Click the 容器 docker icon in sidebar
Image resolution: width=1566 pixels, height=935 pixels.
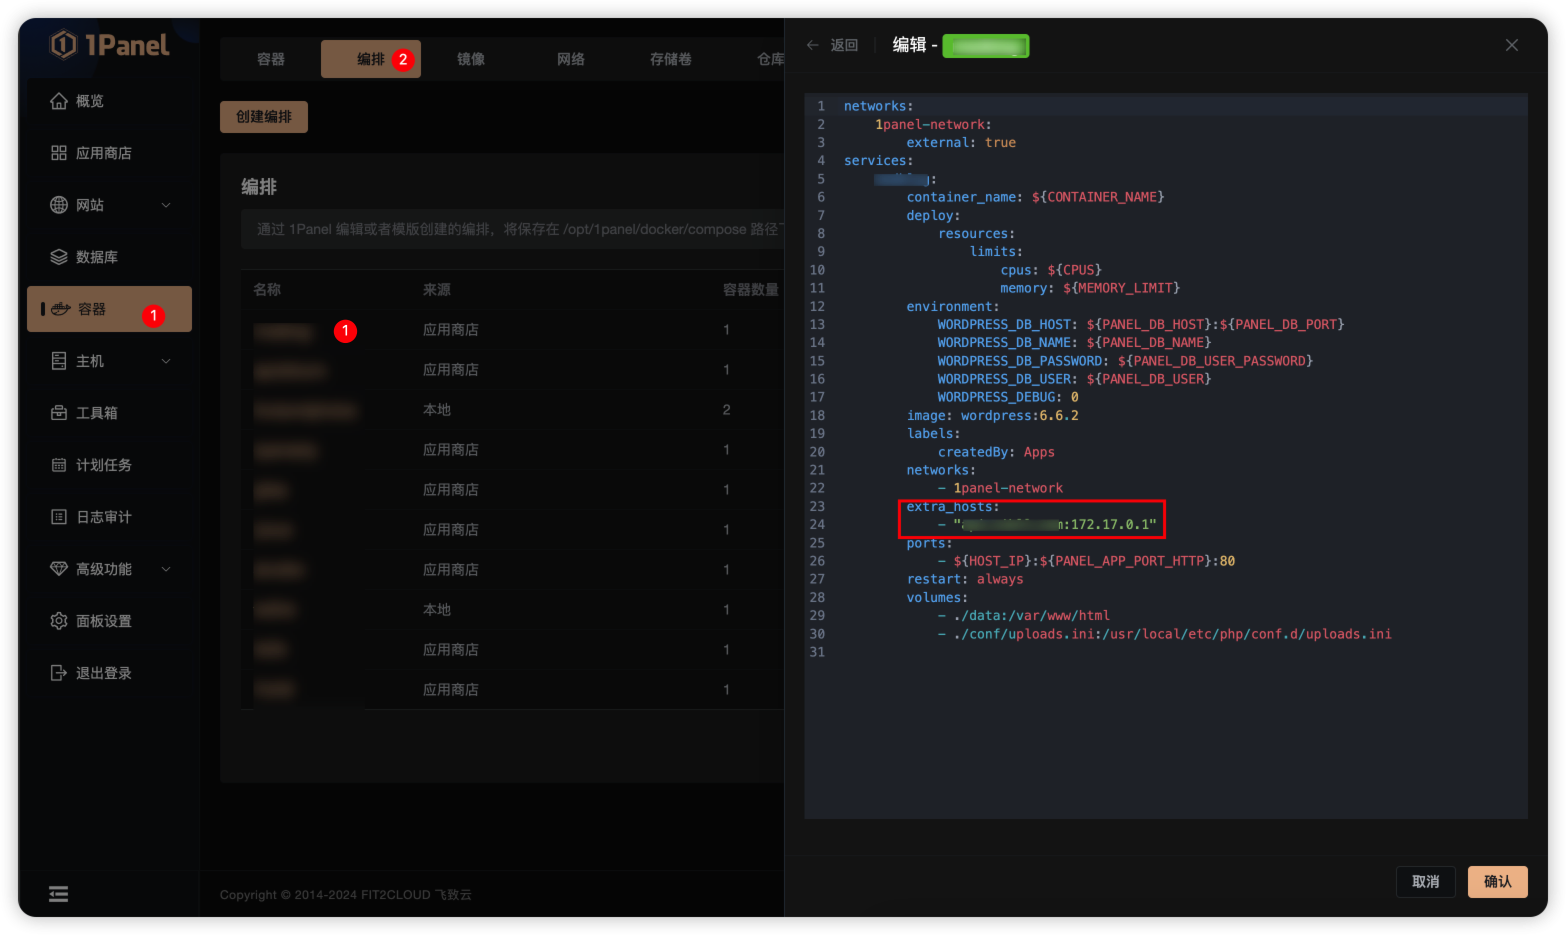(61, 309)
